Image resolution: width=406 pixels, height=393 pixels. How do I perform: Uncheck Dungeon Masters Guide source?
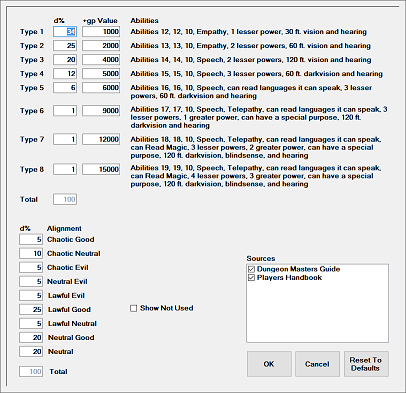coord(252,269)
